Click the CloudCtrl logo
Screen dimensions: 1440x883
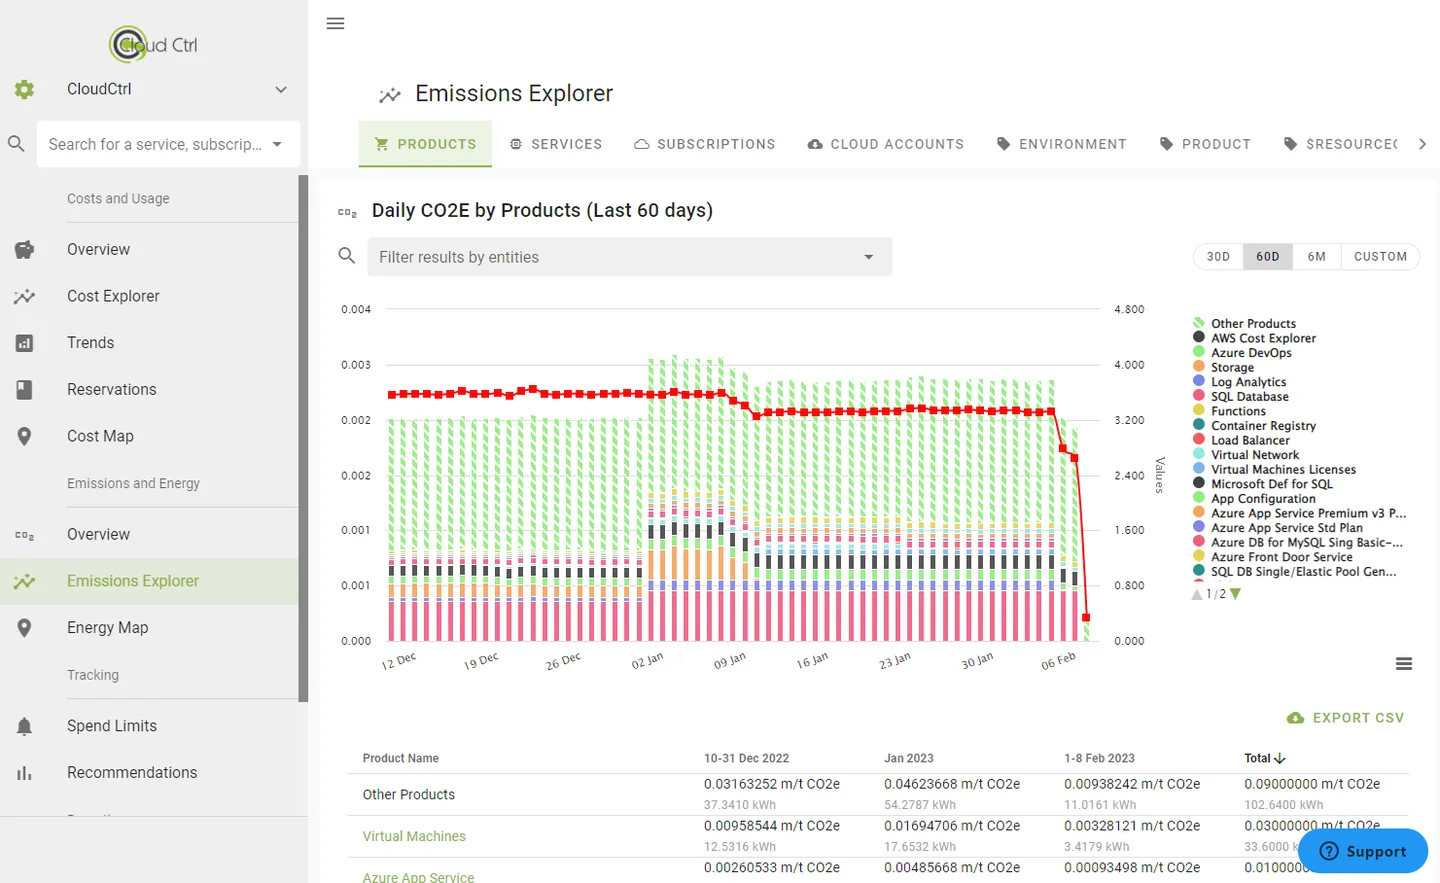click(x=154, y=44)
